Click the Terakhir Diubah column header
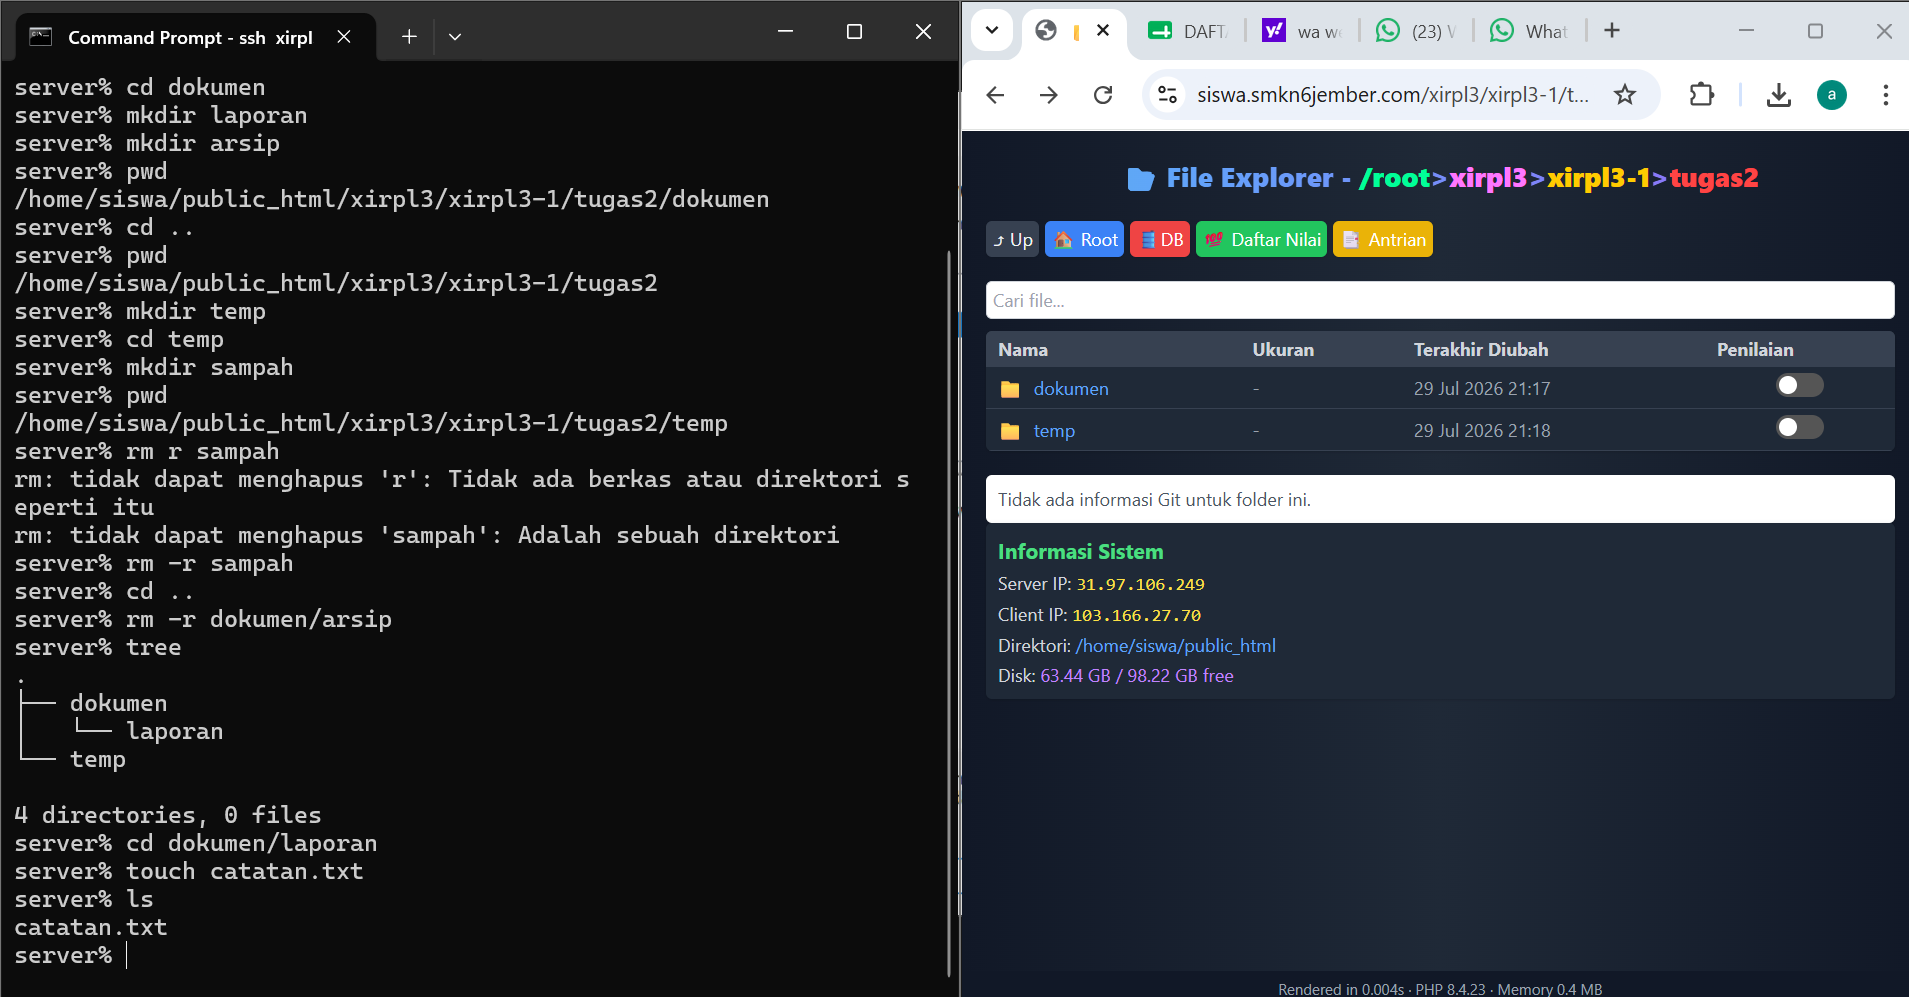 (1481, 350)
